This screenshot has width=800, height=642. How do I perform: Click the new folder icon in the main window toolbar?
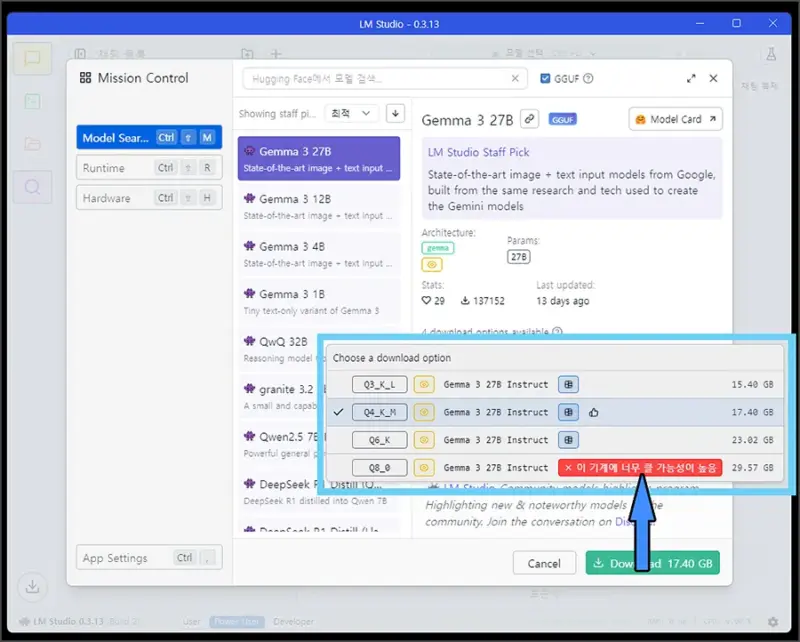coord(247,54)
